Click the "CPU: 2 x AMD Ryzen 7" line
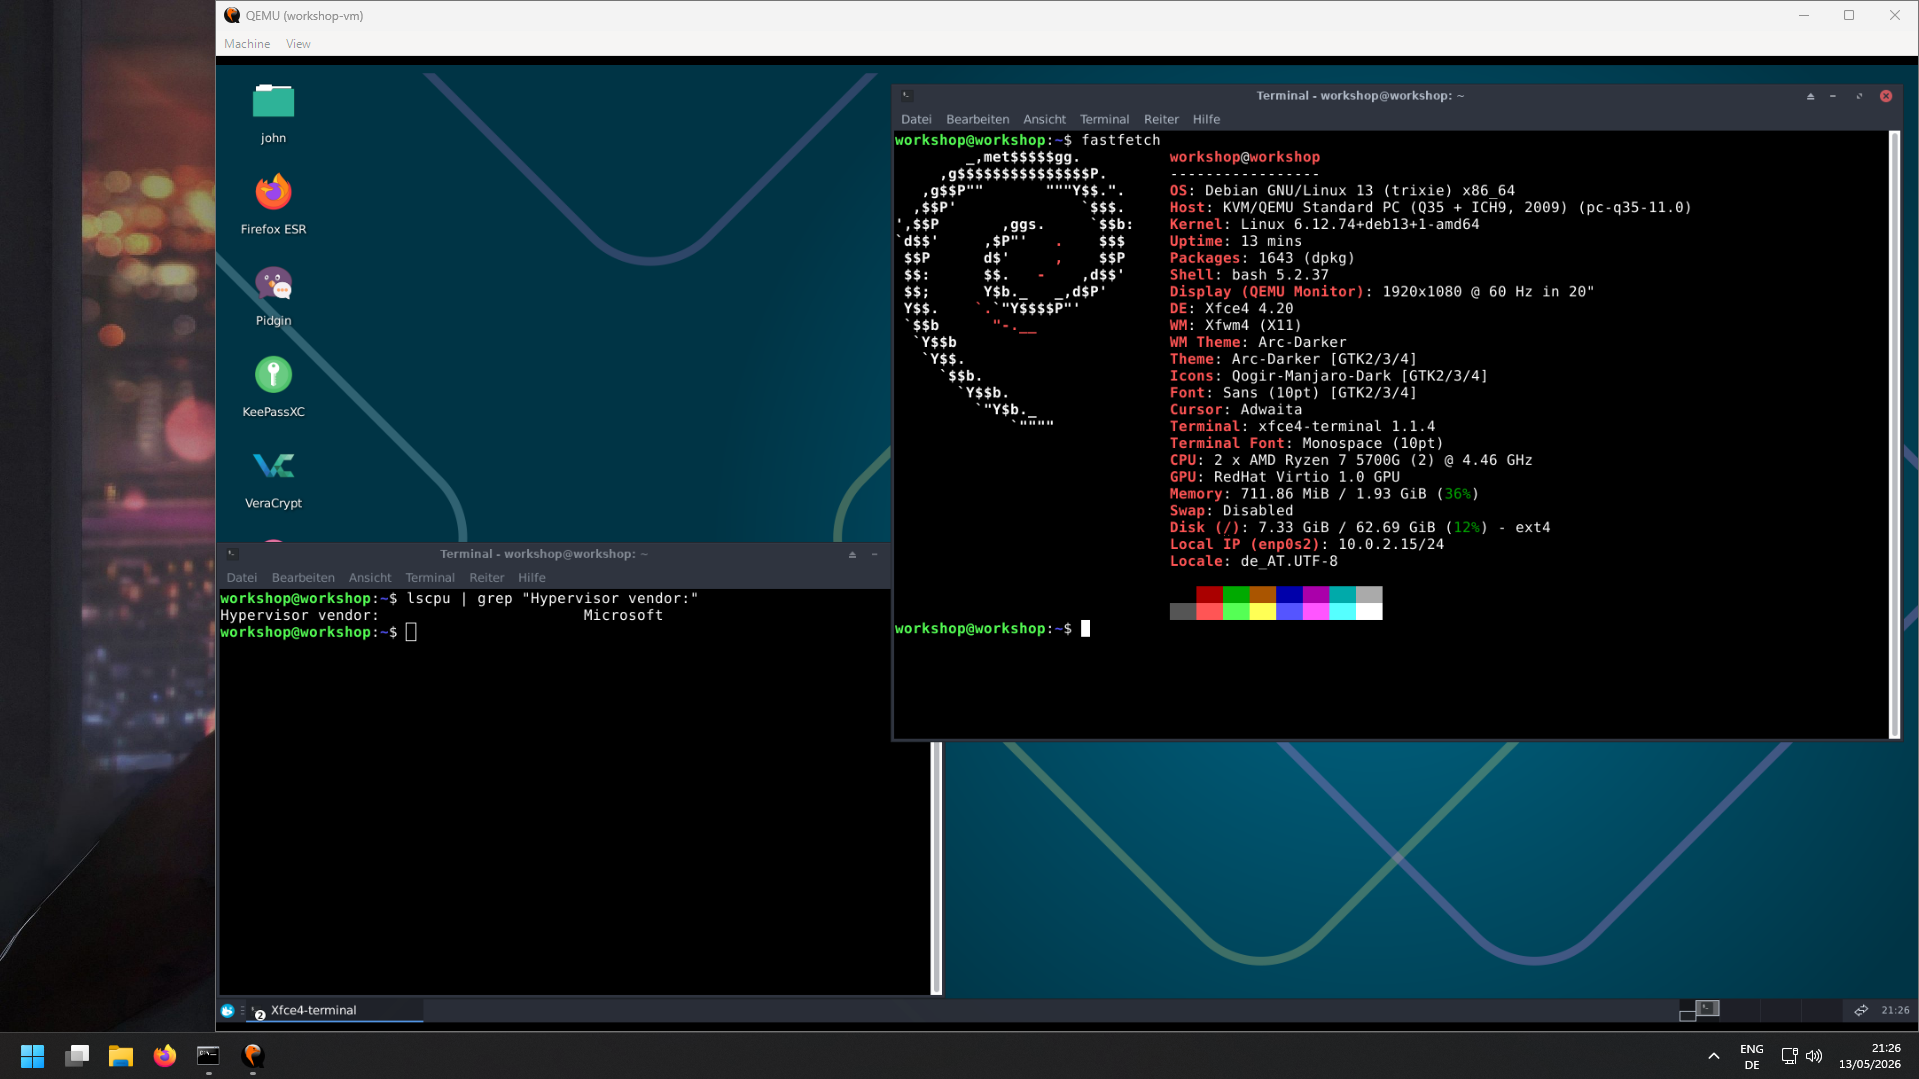The height and width of the screenshot is (1079, 1919). point(1351,460)
